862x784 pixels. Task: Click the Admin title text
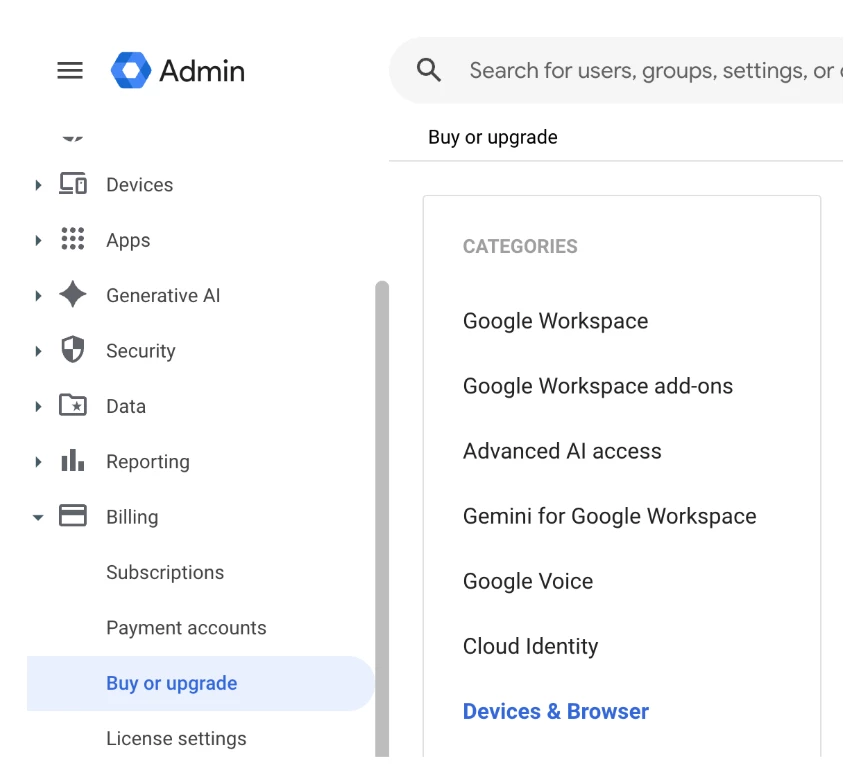point(202,71)
